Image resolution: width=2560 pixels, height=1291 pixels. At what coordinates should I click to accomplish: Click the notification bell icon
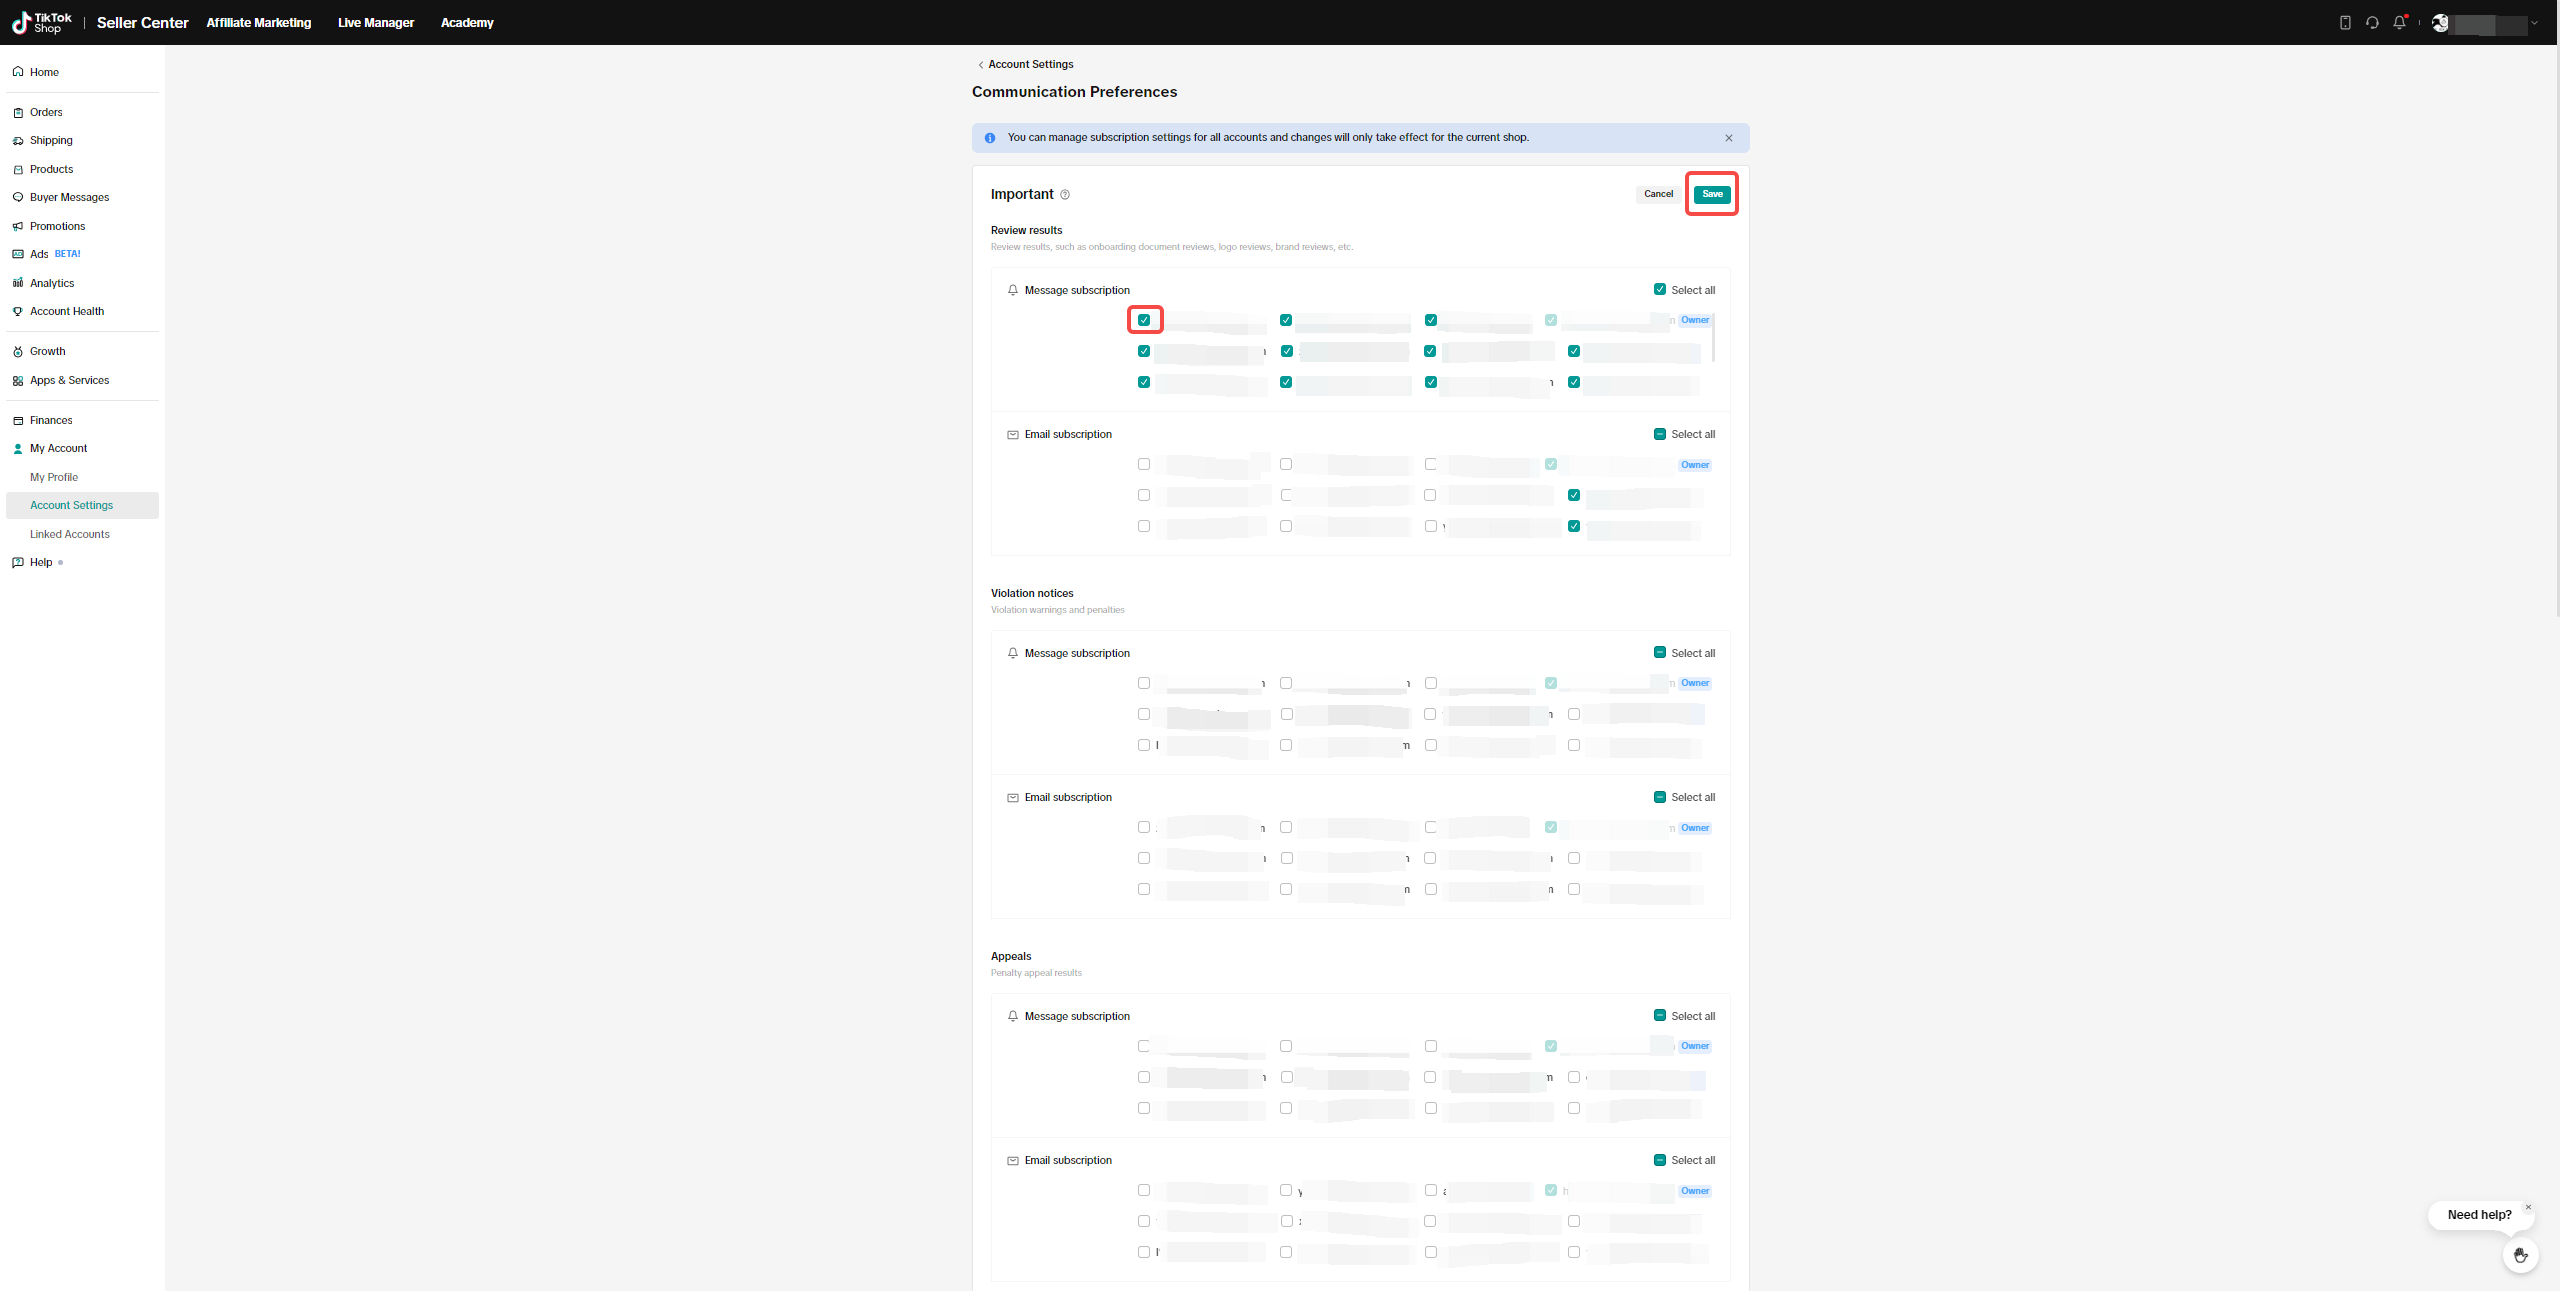click(2399, 22)
